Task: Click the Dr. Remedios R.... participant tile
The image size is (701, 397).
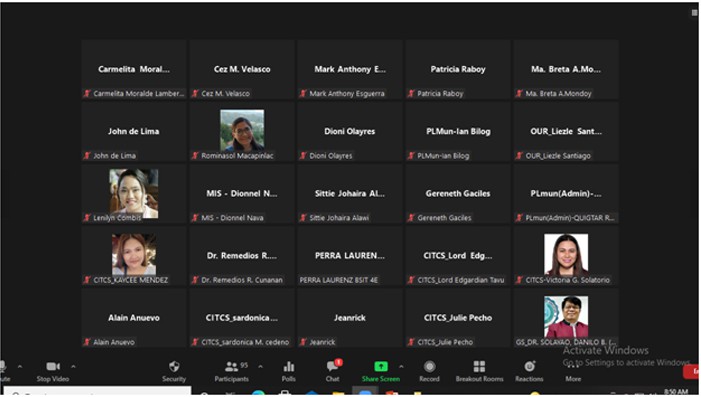Action: tap(242, 256)
